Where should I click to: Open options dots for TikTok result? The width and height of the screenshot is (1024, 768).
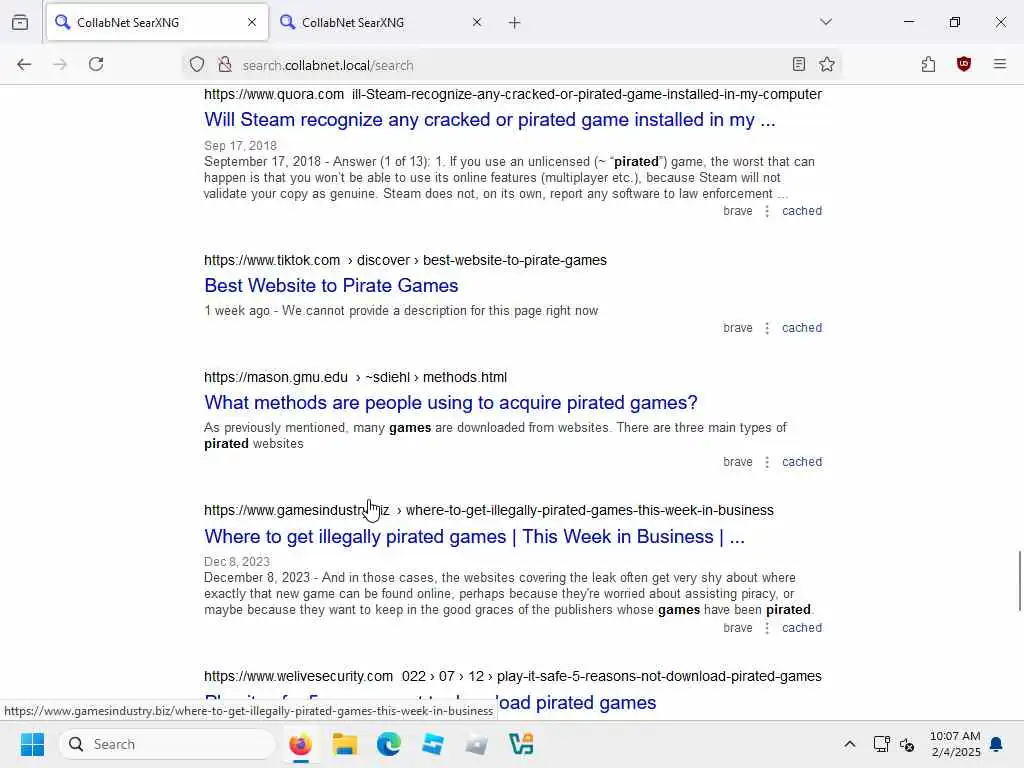(x=767, y=328)
